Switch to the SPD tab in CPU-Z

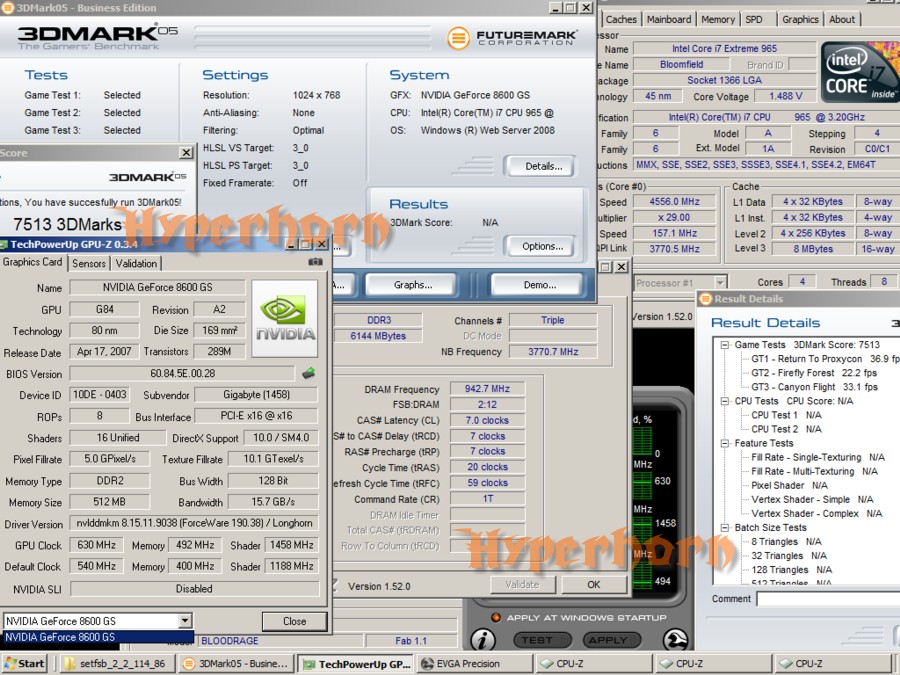(x=754, y=19)
